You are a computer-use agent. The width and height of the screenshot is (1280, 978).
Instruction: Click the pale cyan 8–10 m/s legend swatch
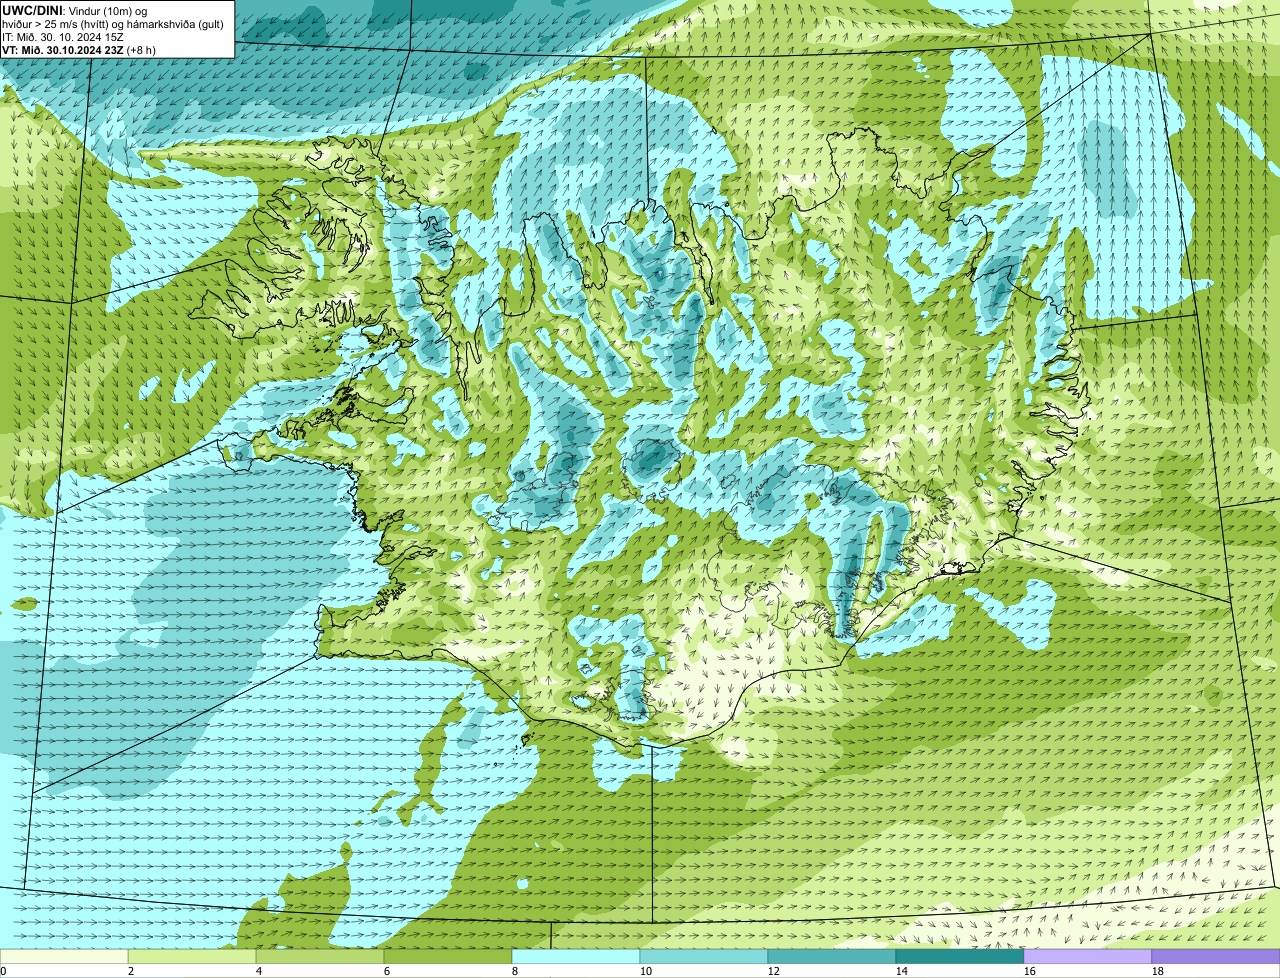(x=576, y=957)
